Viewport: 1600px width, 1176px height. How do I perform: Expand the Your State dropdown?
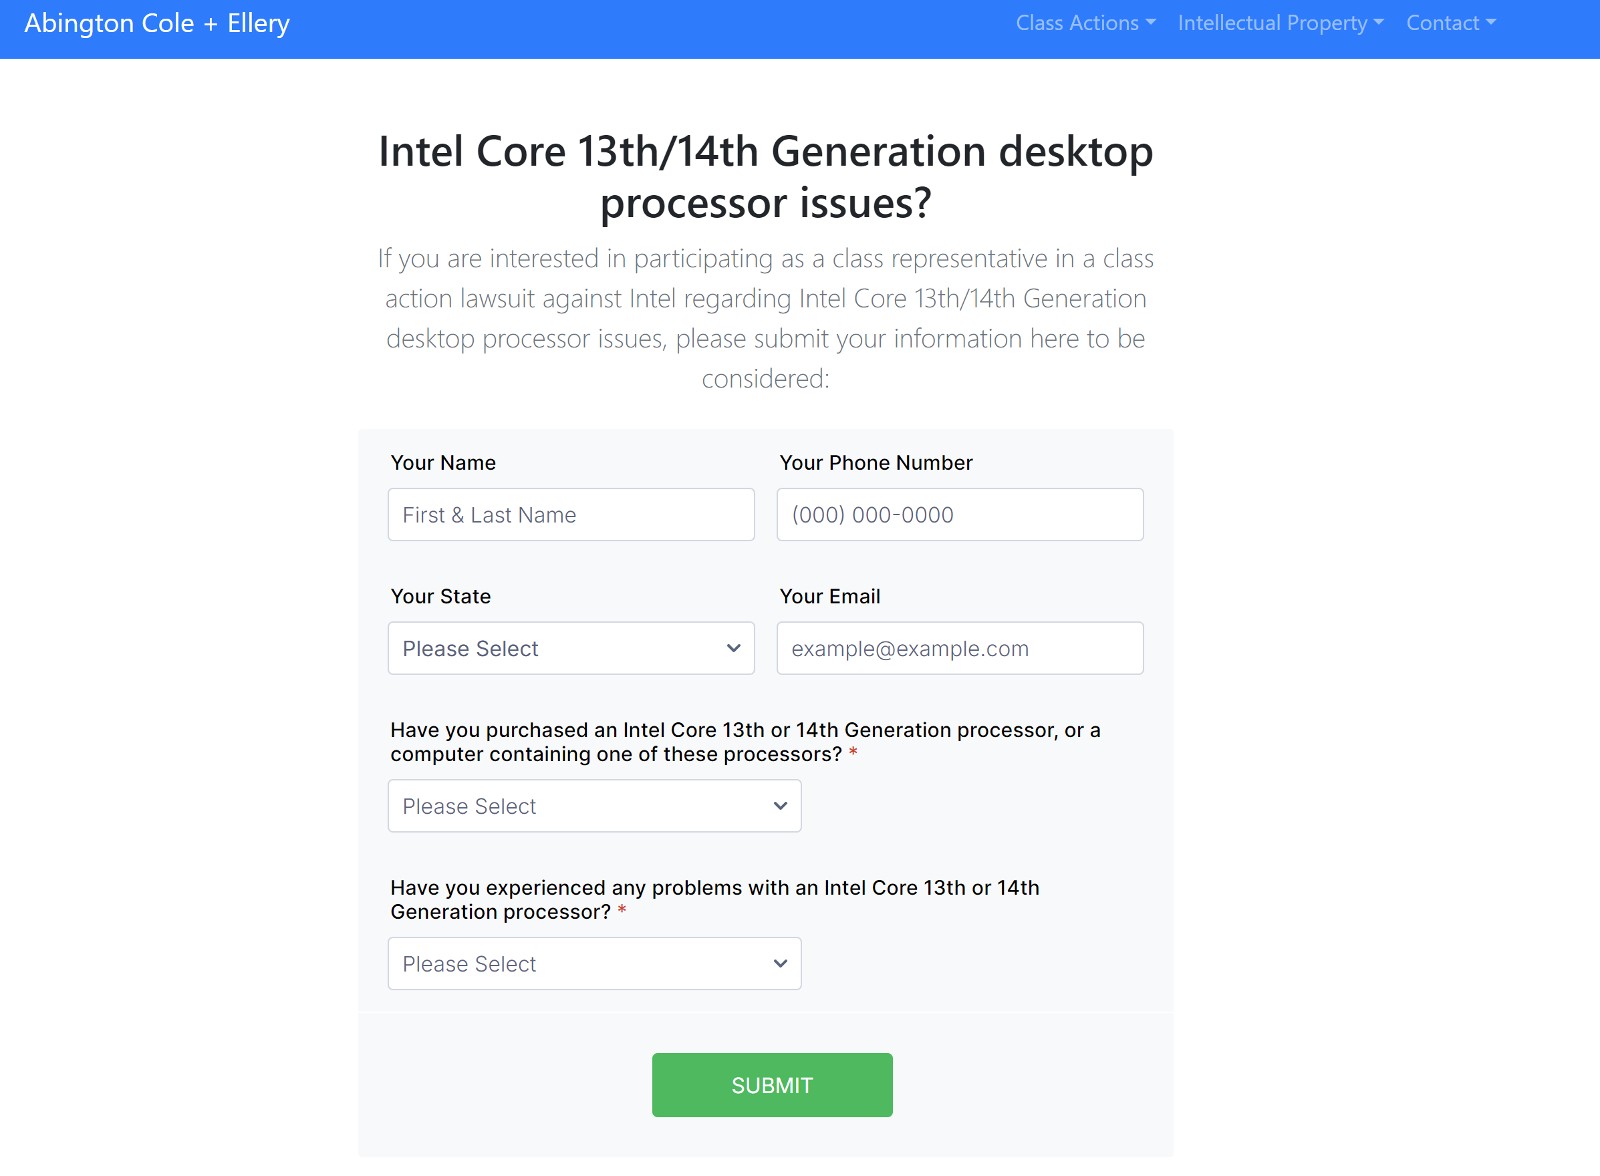571,648
